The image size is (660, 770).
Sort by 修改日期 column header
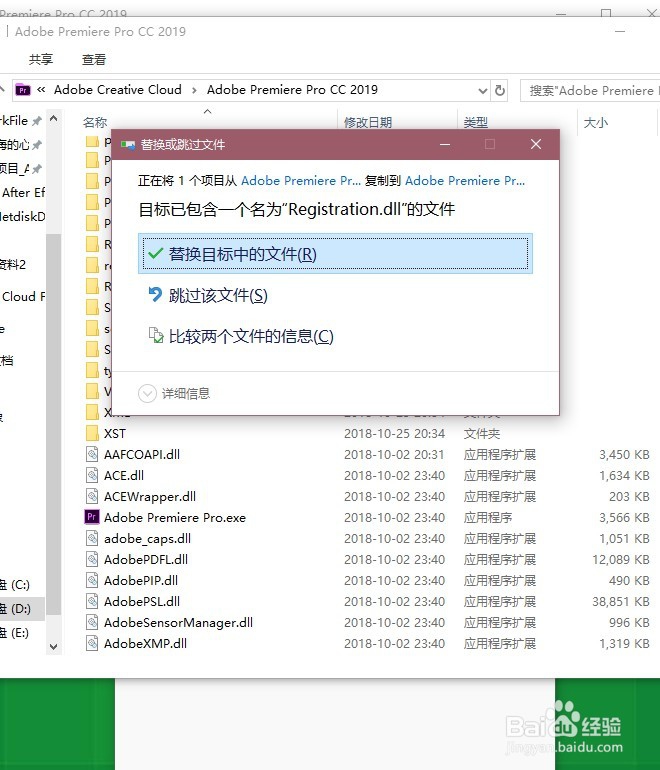(368, 122)
